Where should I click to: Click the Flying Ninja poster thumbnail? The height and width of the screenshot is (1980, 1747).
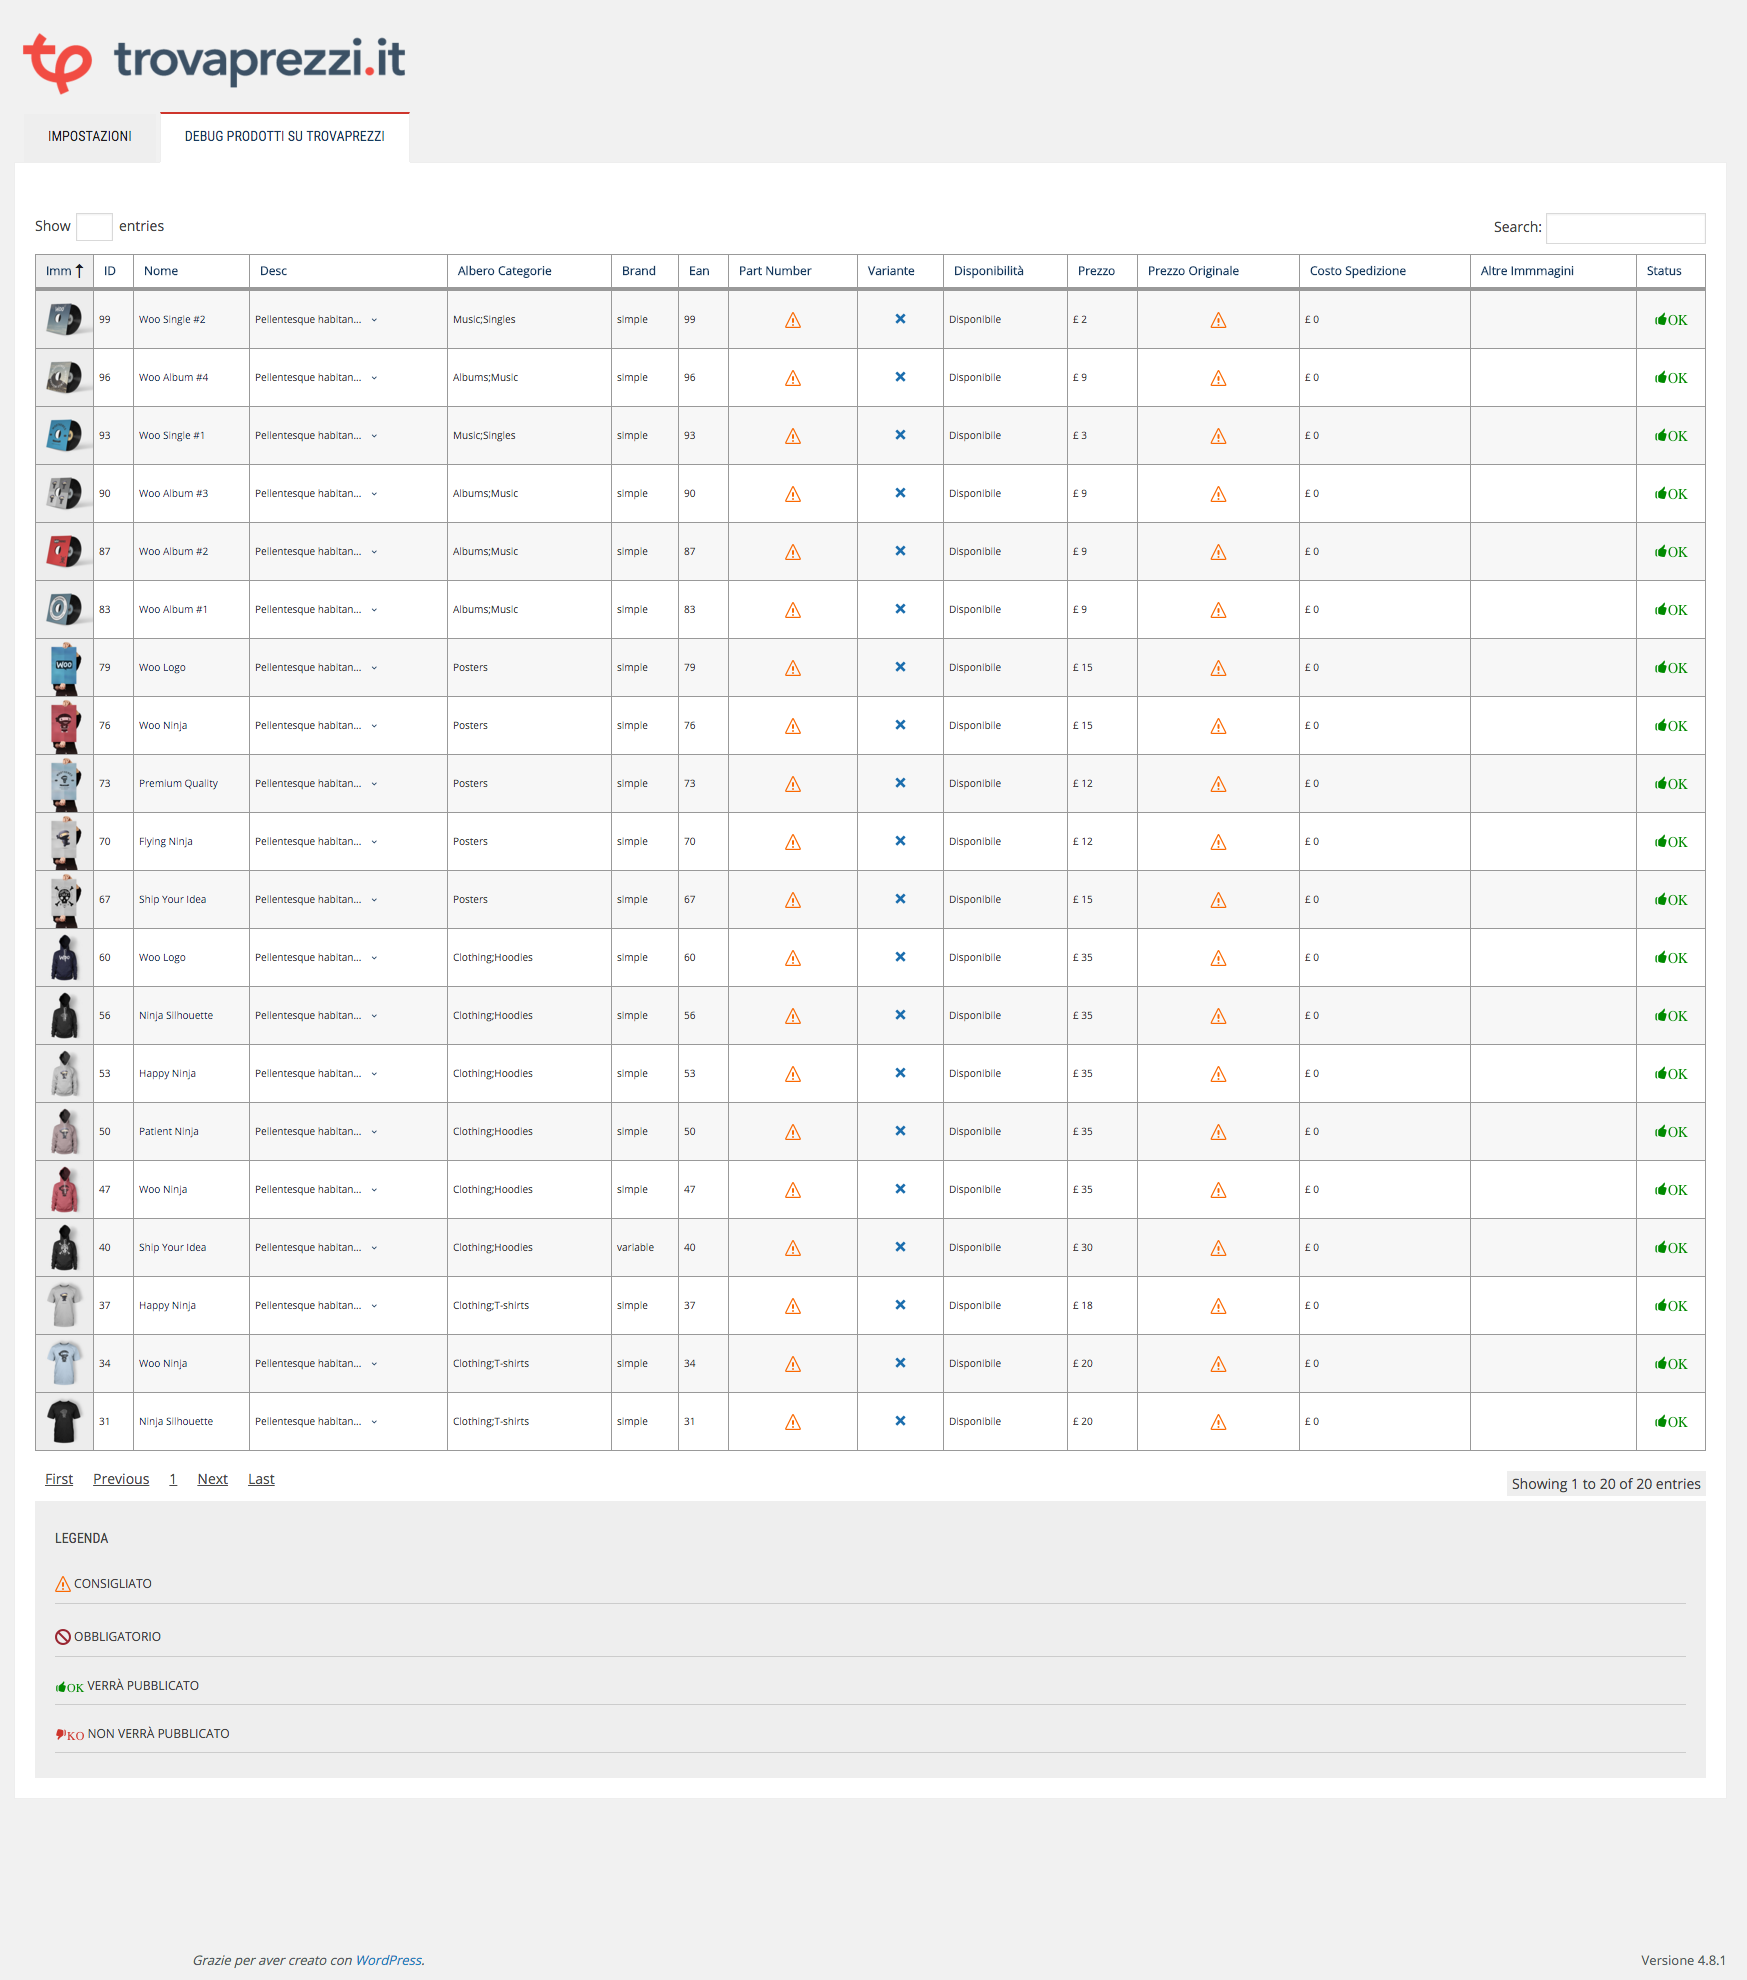click(64, 842)
